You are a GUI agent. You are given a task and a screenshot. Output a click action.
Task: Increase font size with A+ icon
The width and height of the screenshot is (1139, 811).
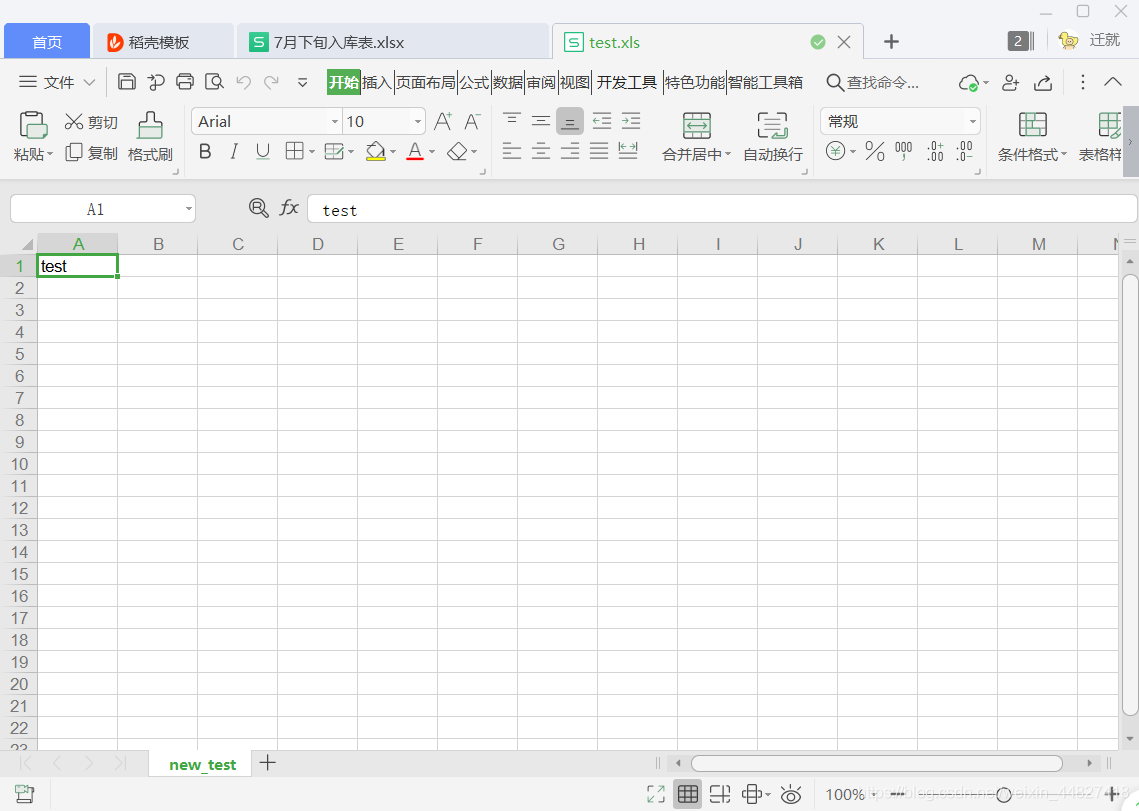(443, 121)
